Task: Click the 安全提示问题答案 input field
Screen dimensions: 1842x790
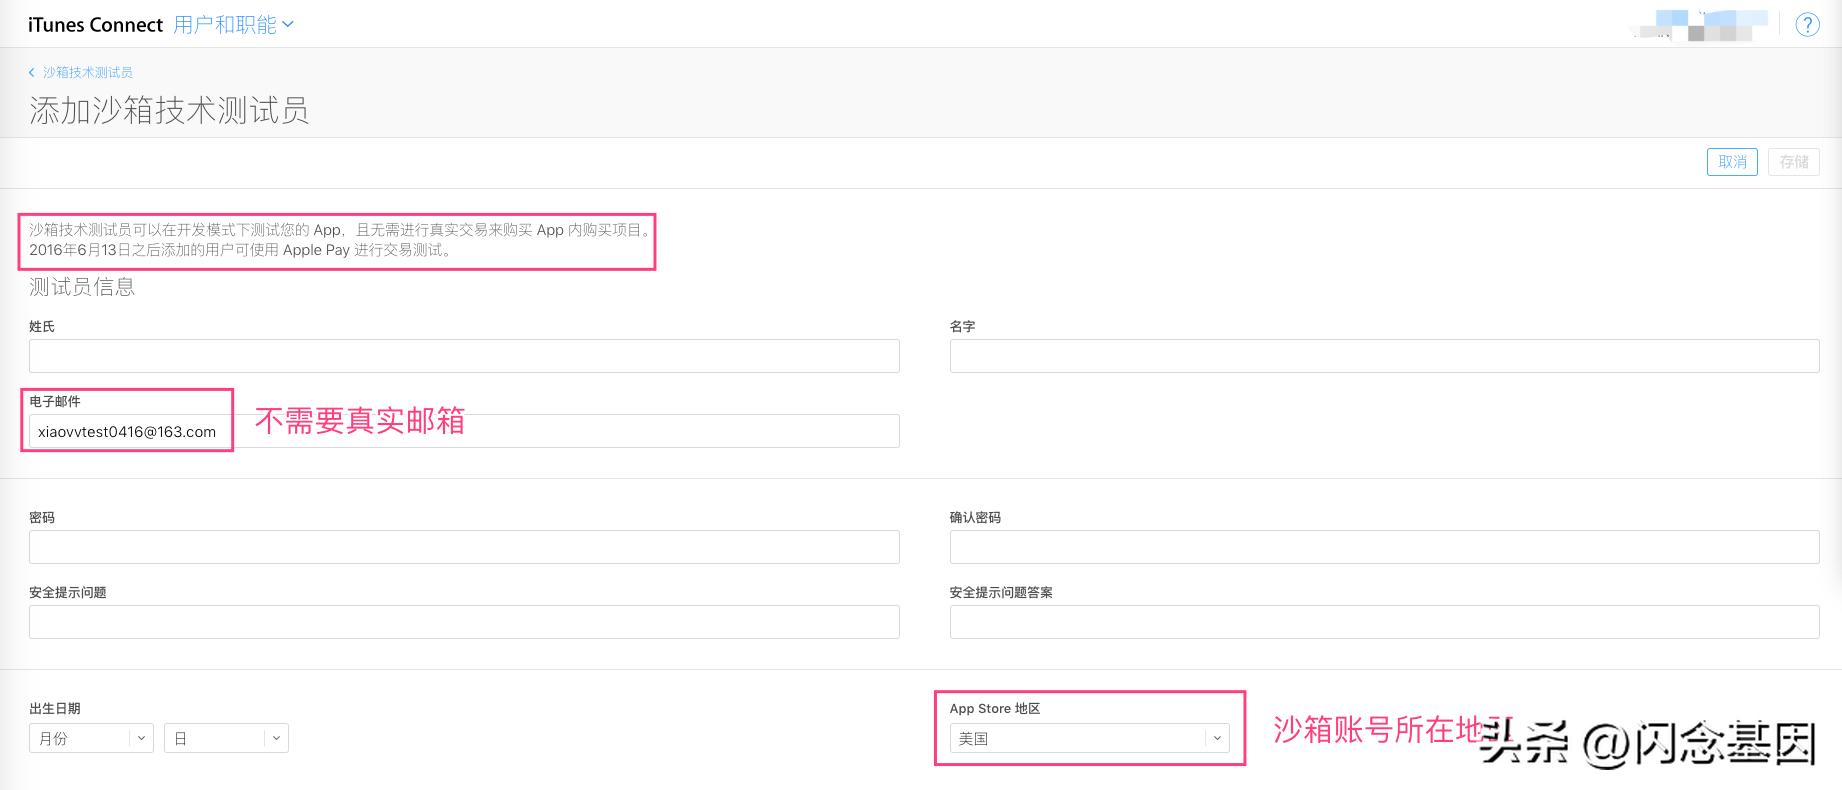Action: click(1384, 622)
